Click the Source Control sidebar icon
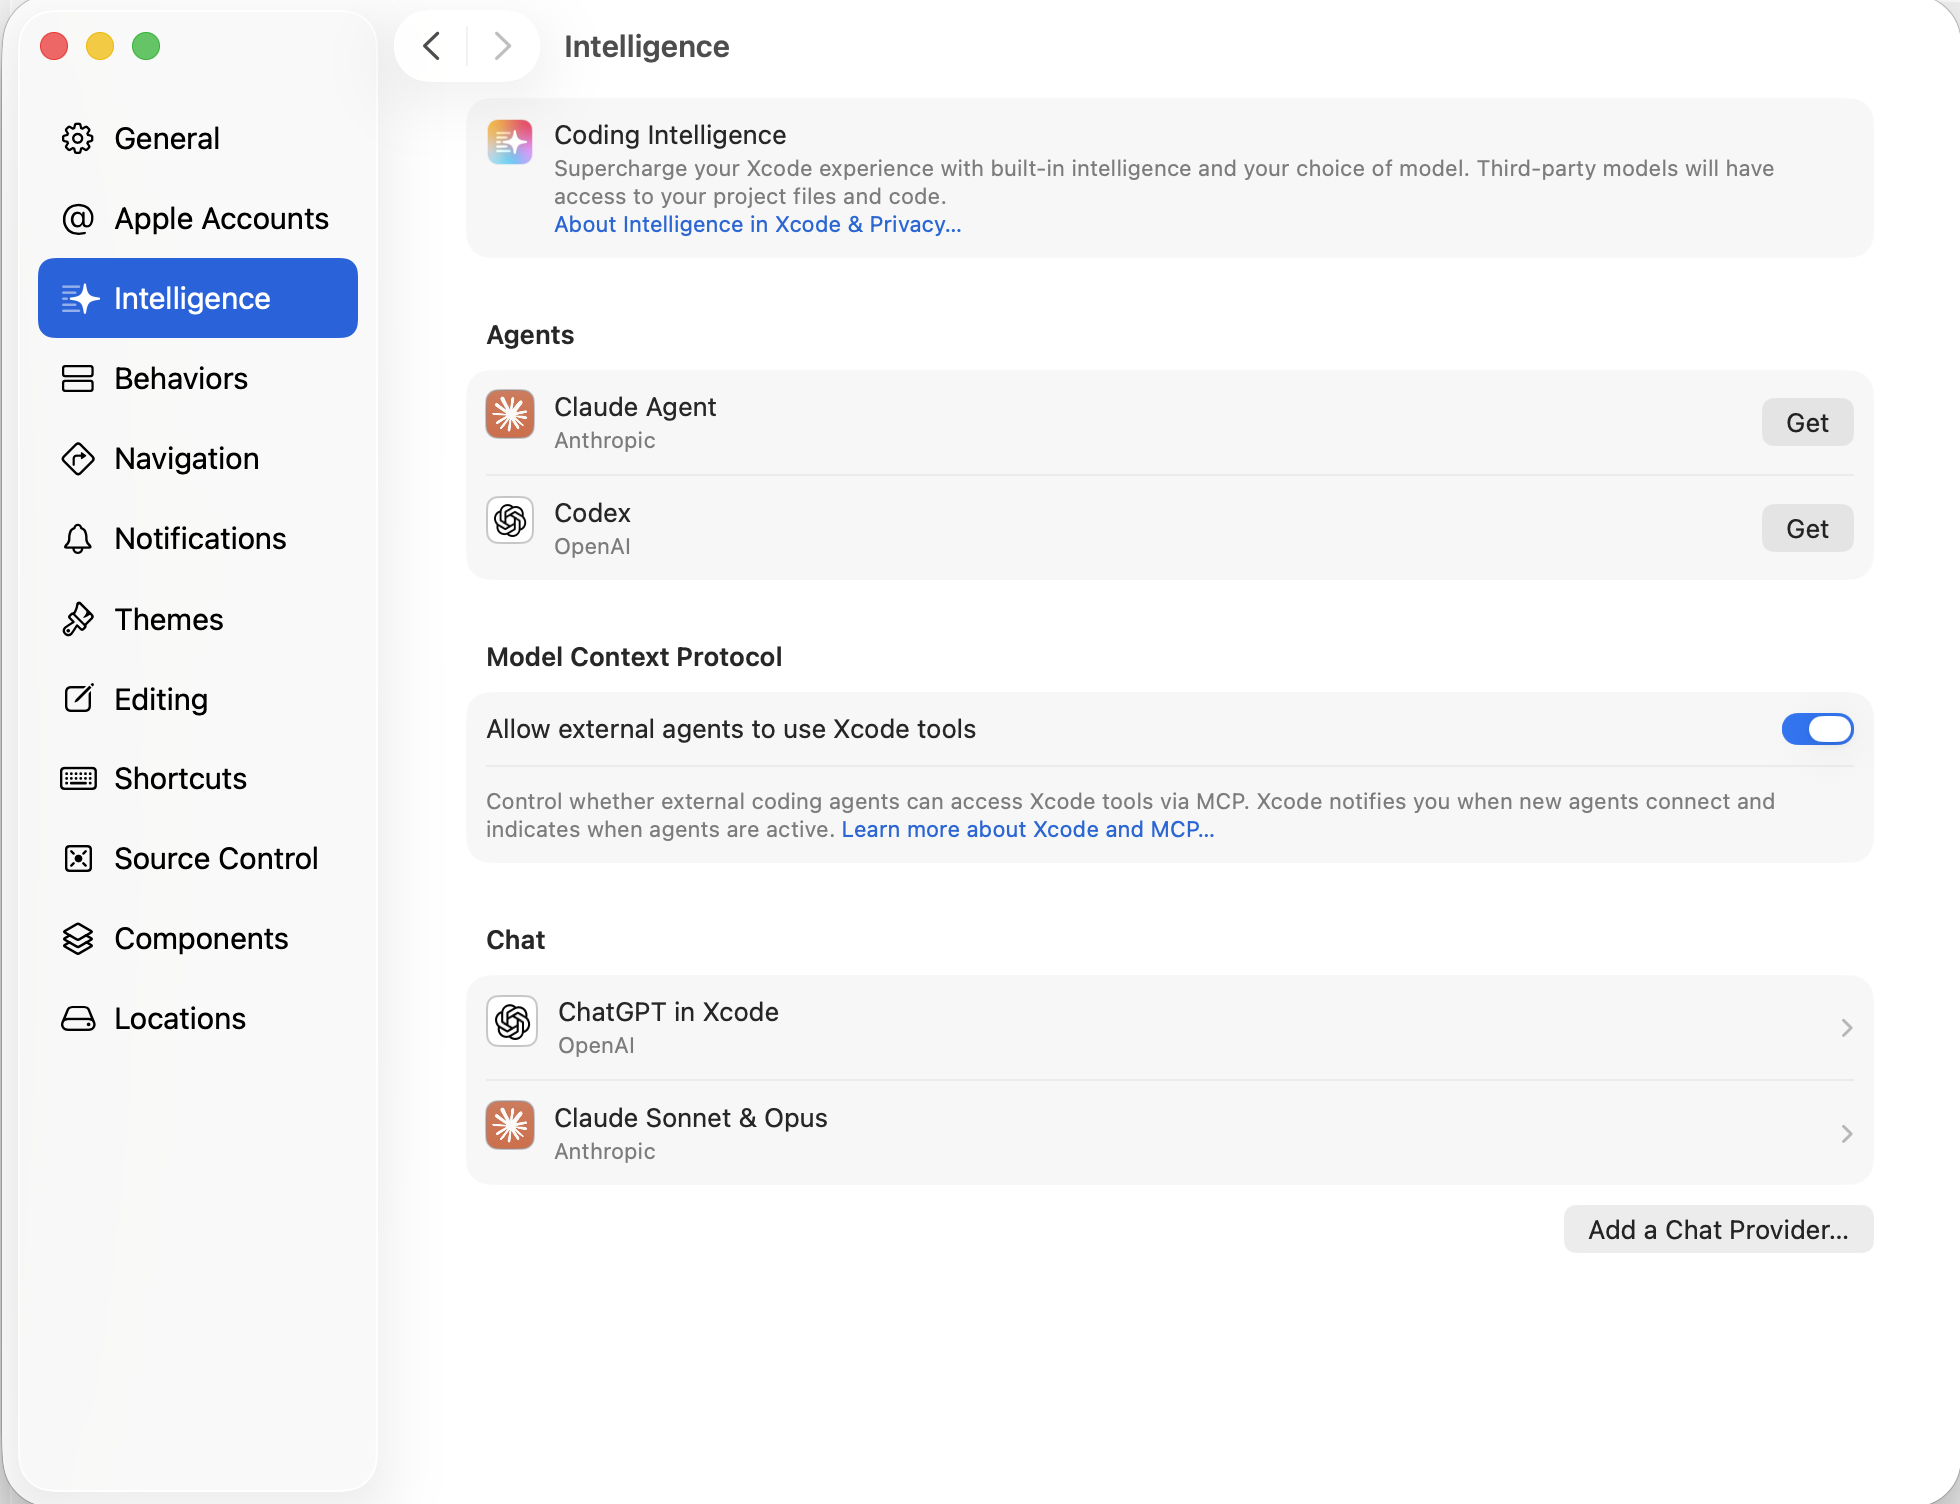The height and width of the screenshot is (1504, 1960). point(78,858)
